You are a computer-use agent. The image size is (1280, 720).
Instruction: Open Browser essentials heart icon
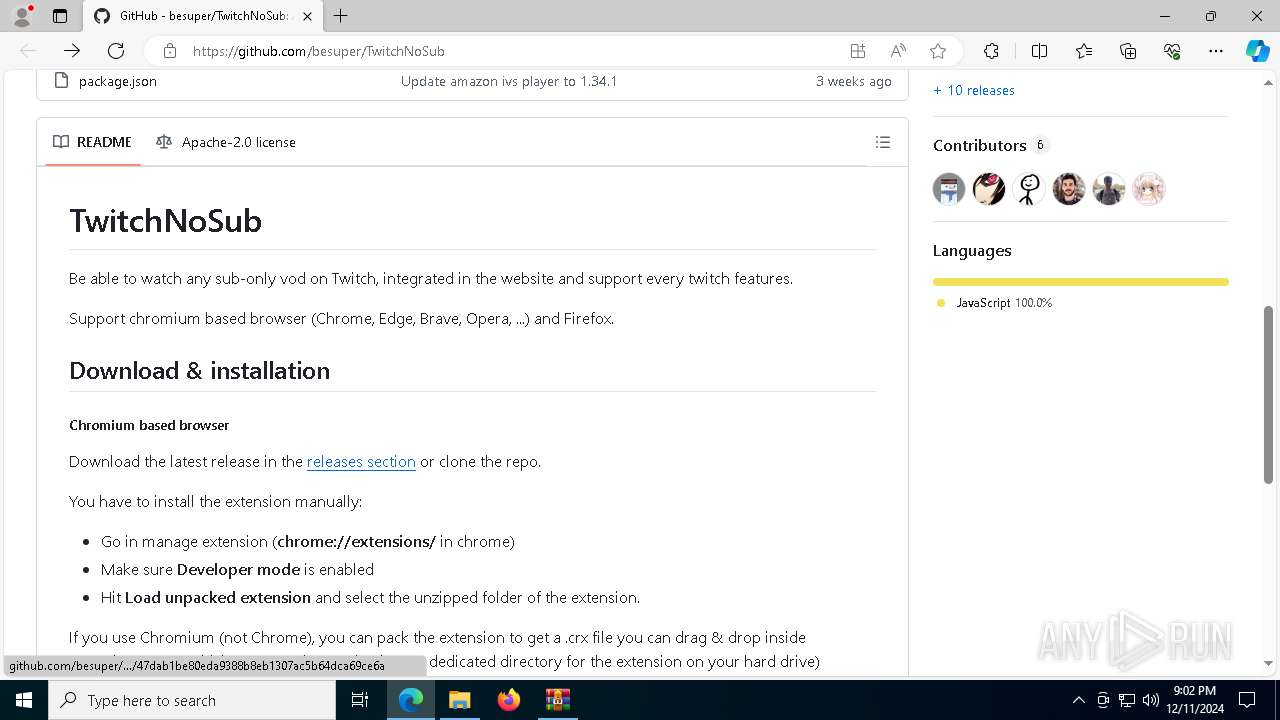coord(1172,51)
